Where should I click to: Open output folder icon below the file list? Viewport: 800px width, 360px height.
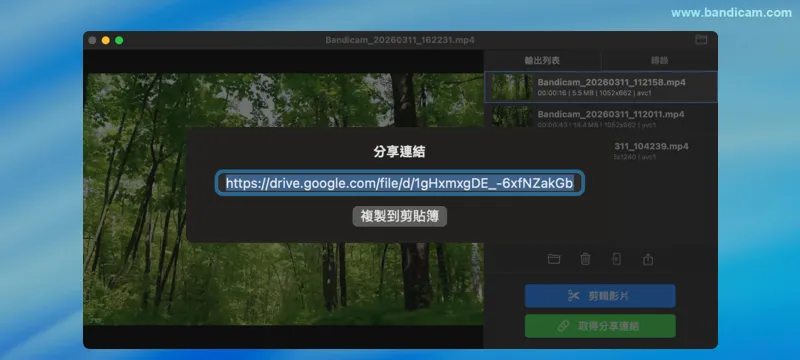tap(554, 259)
